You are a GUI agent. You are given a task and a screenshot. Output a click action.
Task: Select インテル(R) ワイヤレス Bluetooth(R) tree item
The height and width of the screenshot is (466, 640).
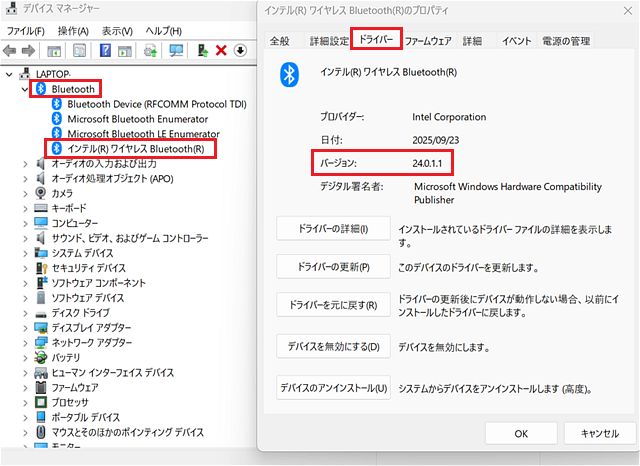pyautogui.click(x=136, y=149)
